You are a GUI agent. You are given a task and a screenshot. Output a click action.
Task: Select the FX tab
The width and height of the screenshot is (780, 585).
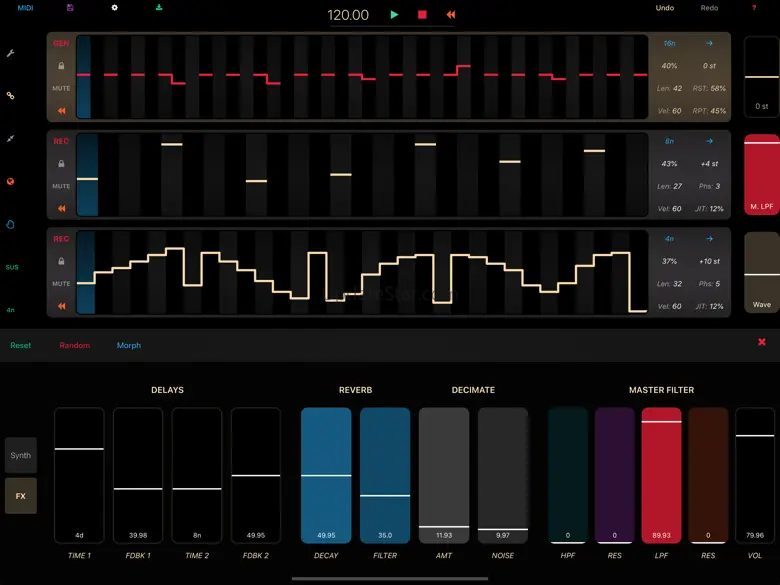tap(21, 495)
